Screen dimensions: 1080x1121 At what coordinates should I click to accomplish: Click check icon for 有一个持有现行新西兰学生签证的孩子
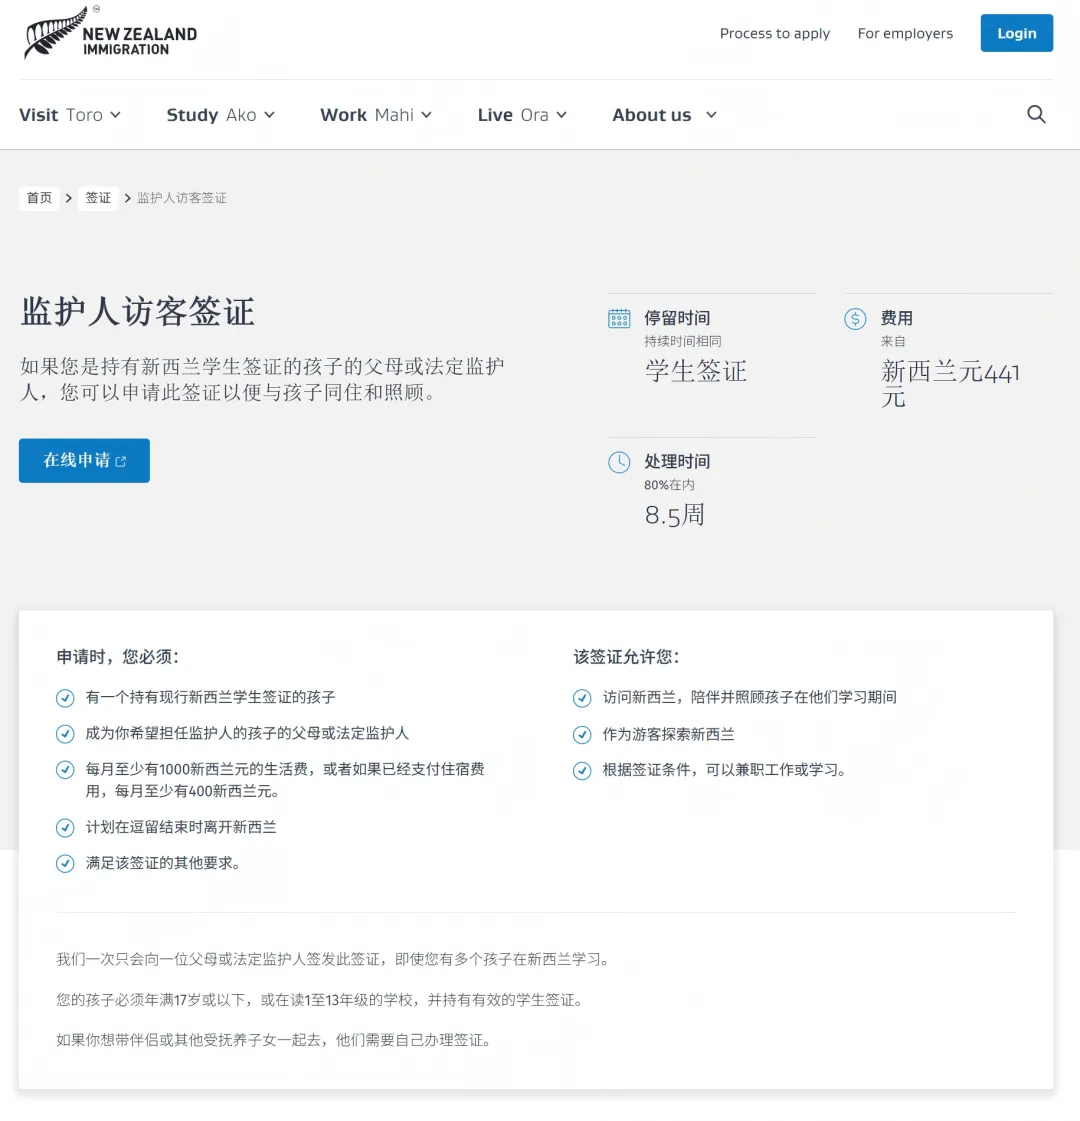[x=65, y=698]
